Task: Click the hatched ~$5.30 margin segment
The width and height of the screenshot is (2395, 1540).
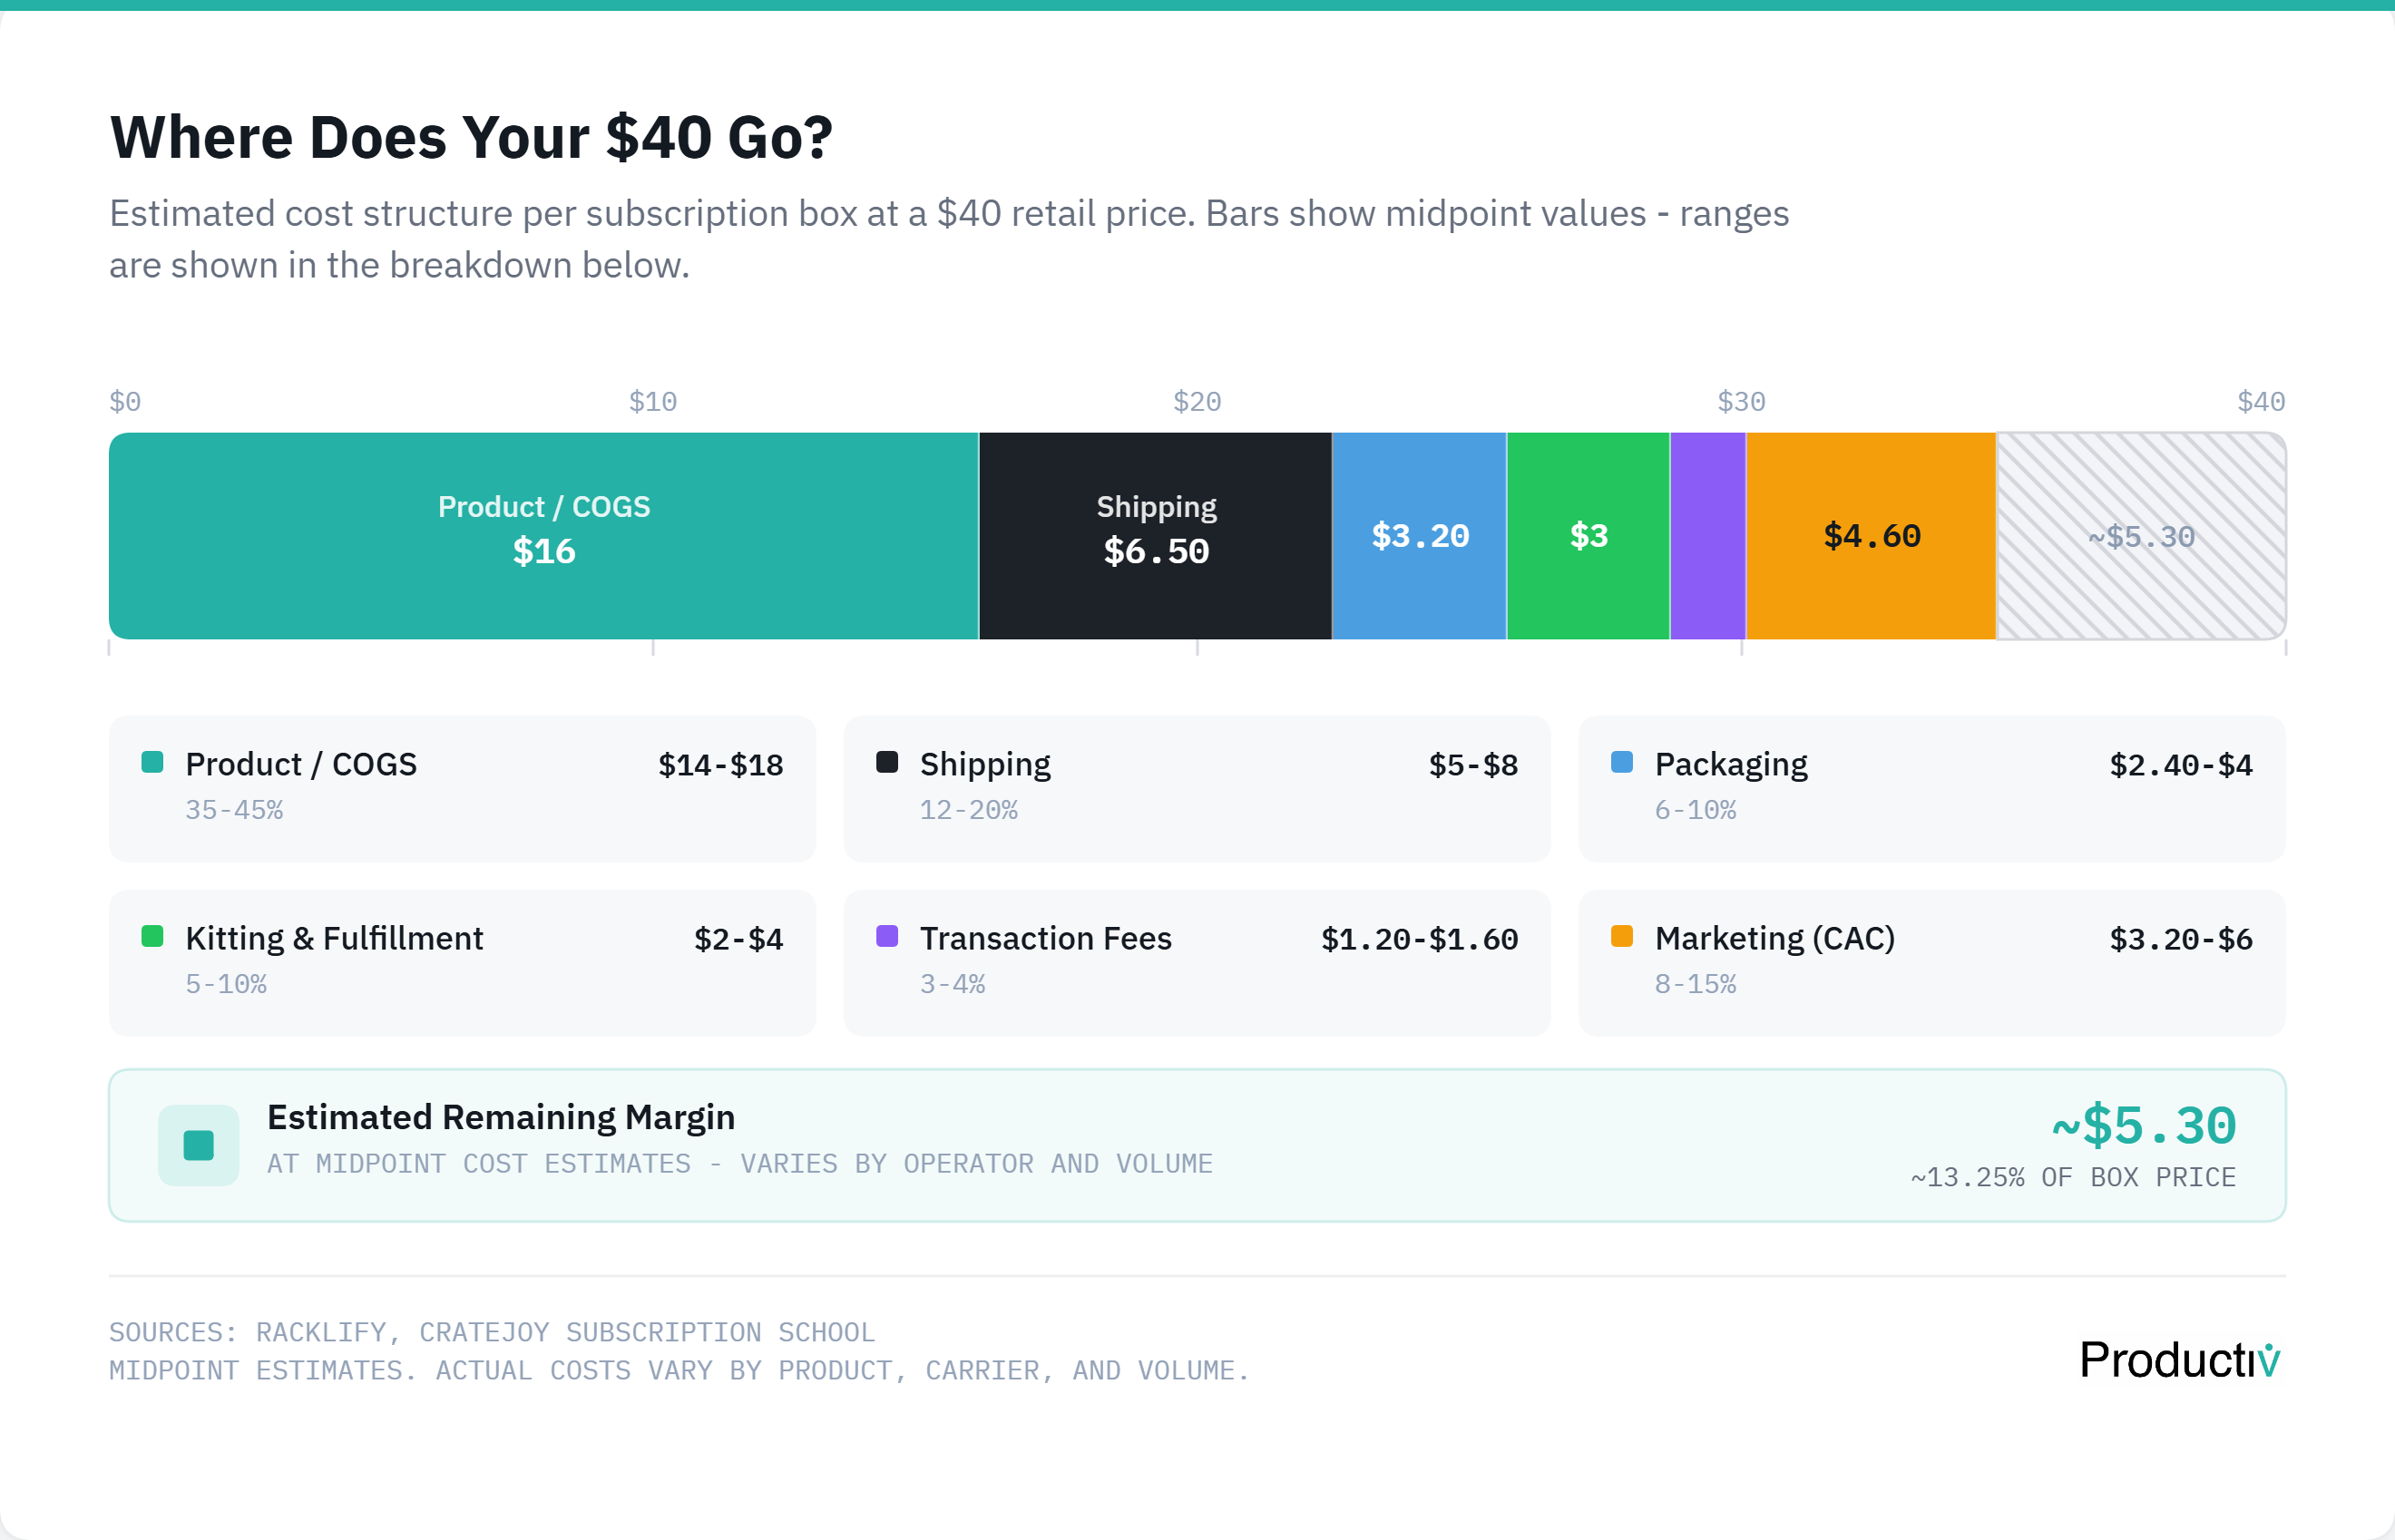Action: [x=2141, y=536]
